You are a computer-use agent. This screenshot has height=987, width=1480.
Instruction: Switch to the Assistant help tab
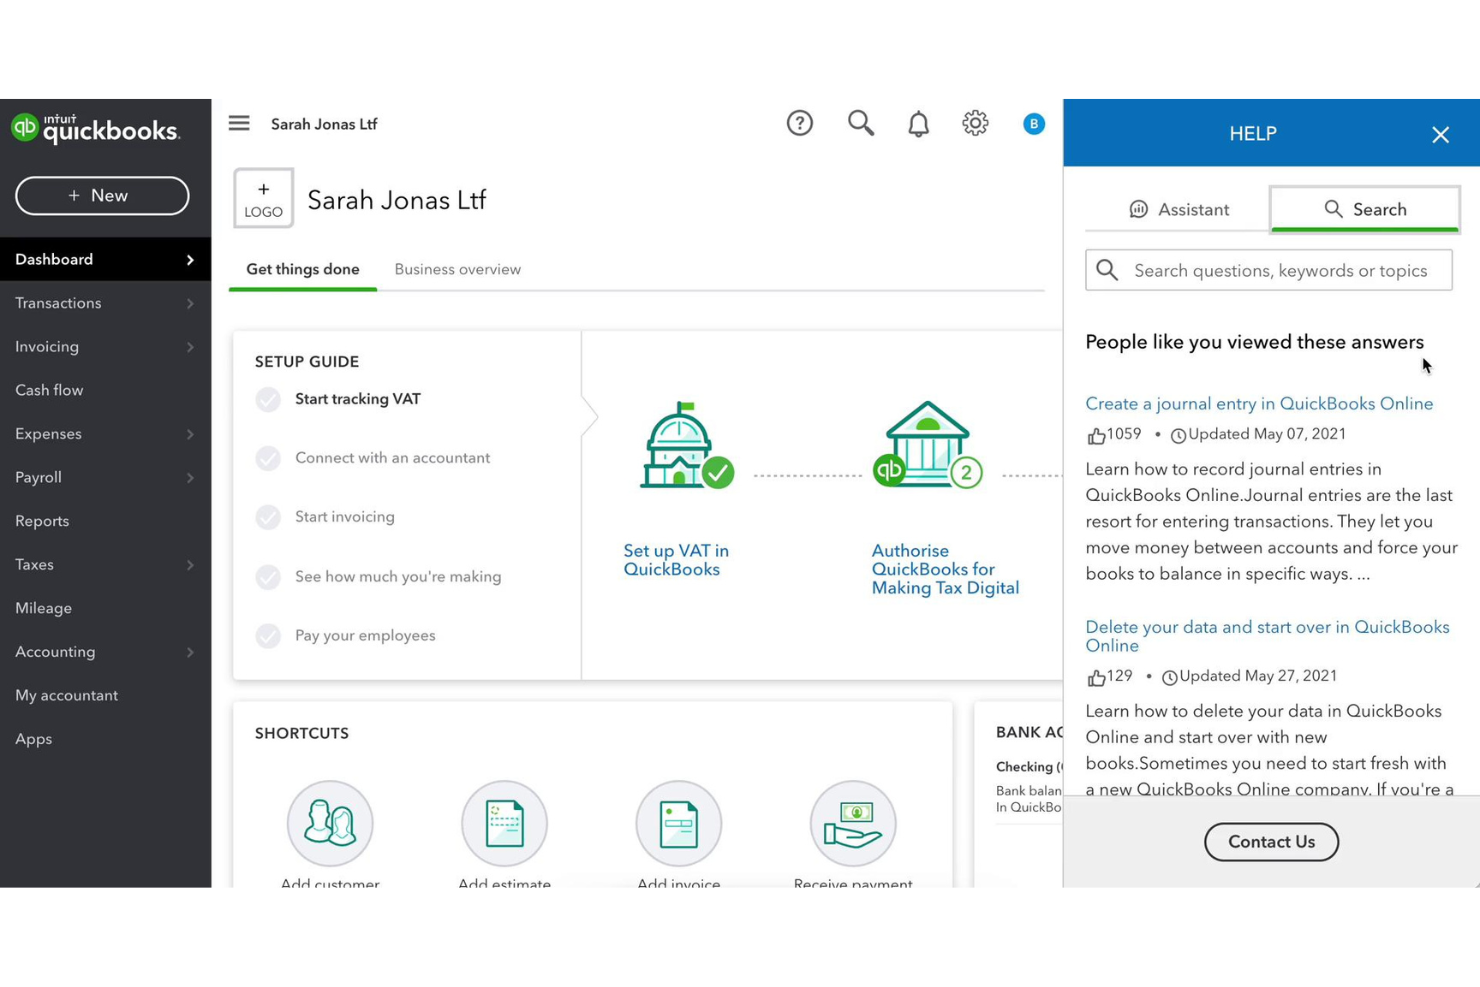1178,209
